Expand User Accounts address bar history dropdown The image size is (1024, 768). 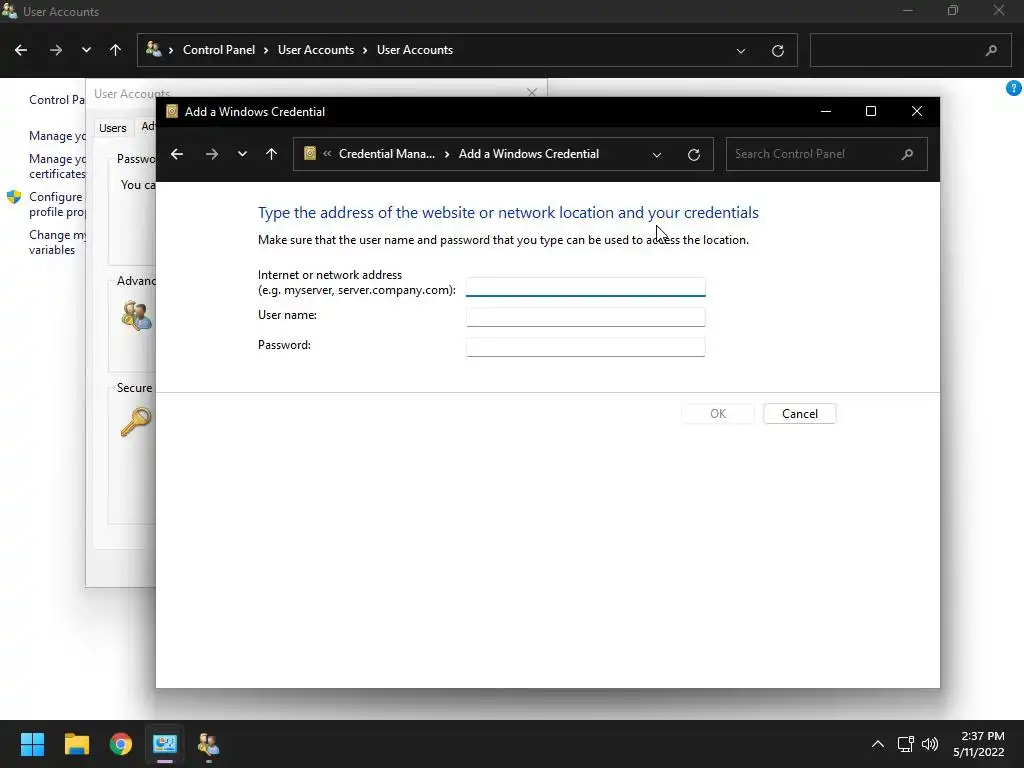(741, 51)
